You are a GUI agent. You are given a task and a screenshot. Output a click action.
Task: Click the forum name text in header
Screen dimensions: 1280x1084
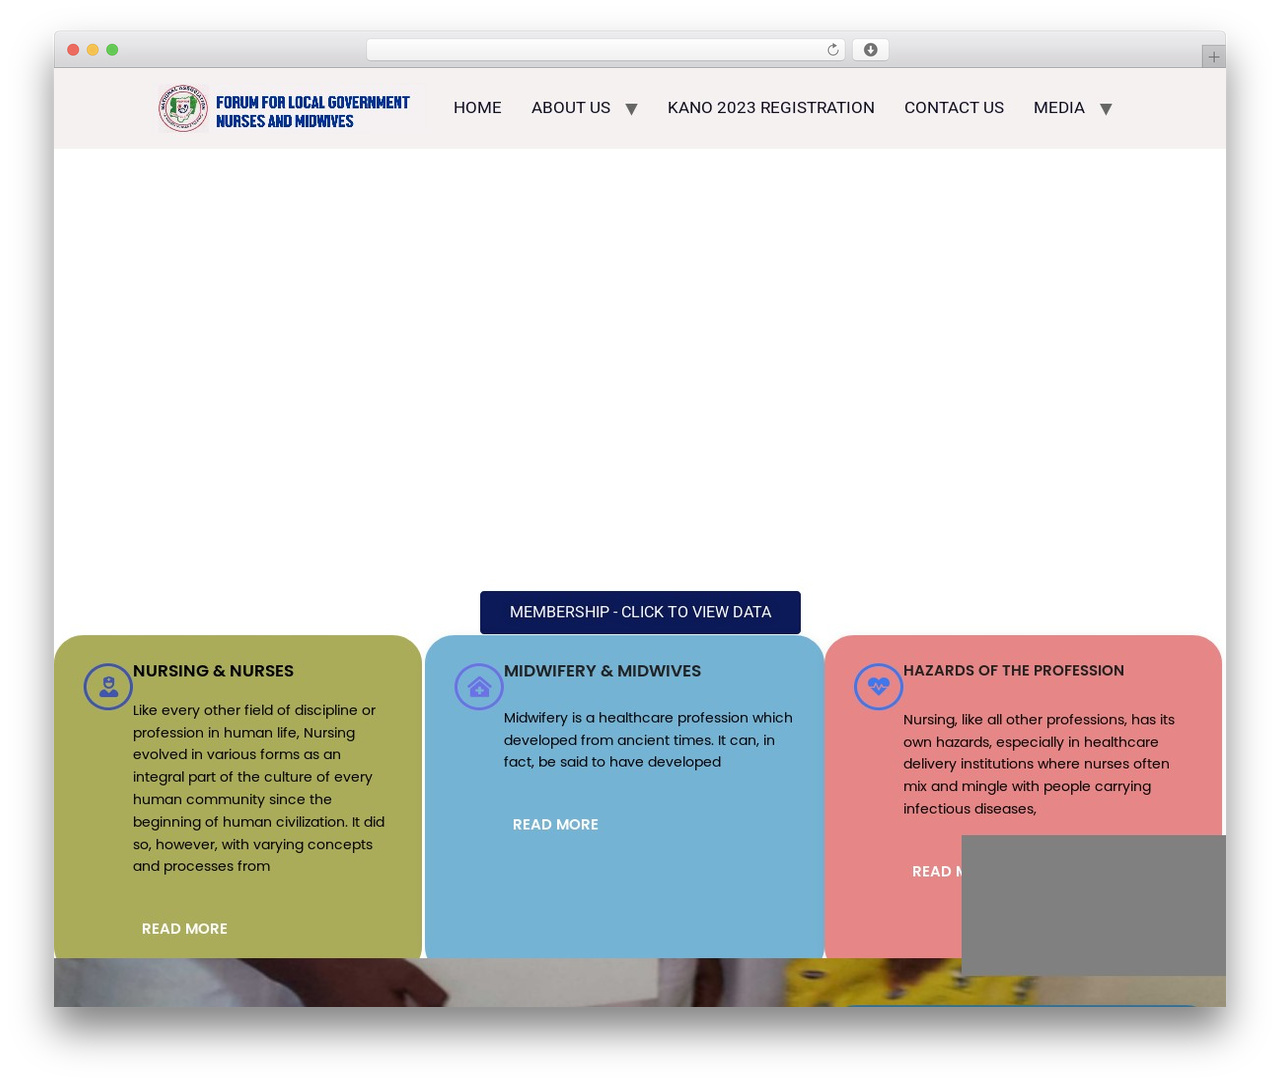coord(312,112)
